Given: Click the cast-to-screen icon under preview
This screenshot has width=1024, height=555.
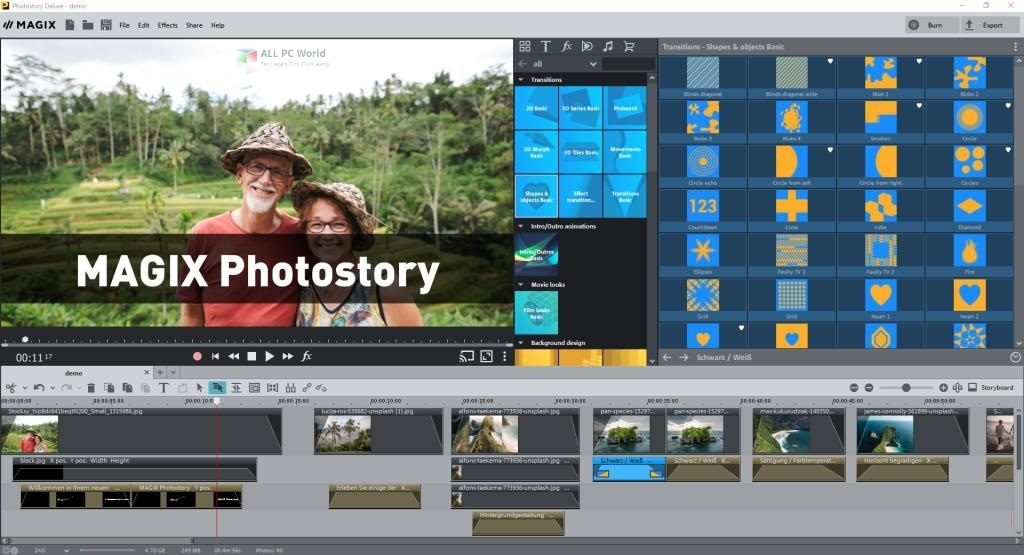Looking at the screenshot, I should (466, 357).
